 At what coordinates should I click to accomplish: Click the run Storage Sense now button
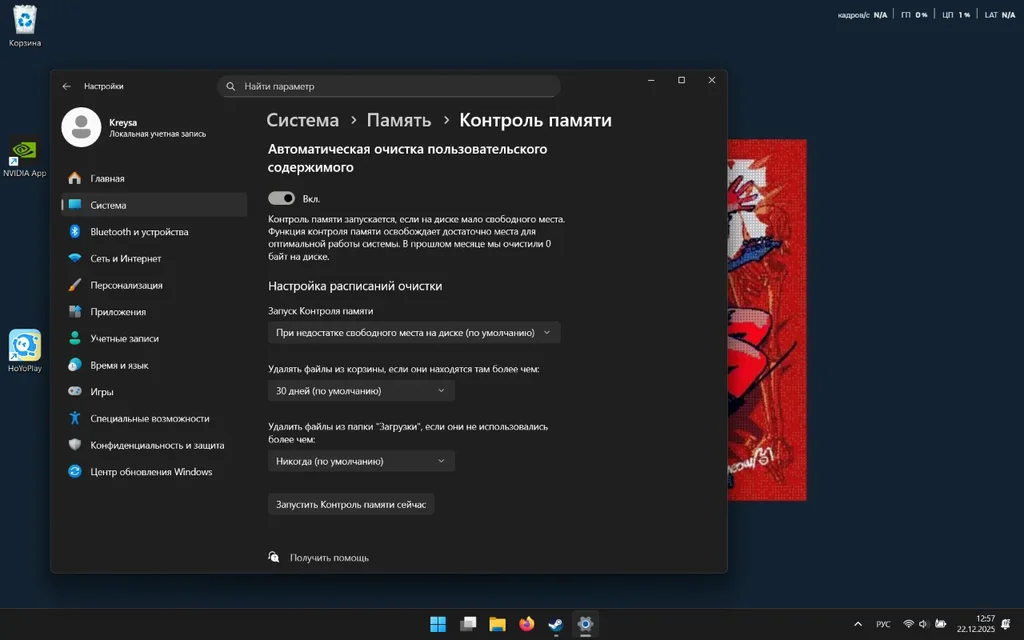click(x=351, y=505)
